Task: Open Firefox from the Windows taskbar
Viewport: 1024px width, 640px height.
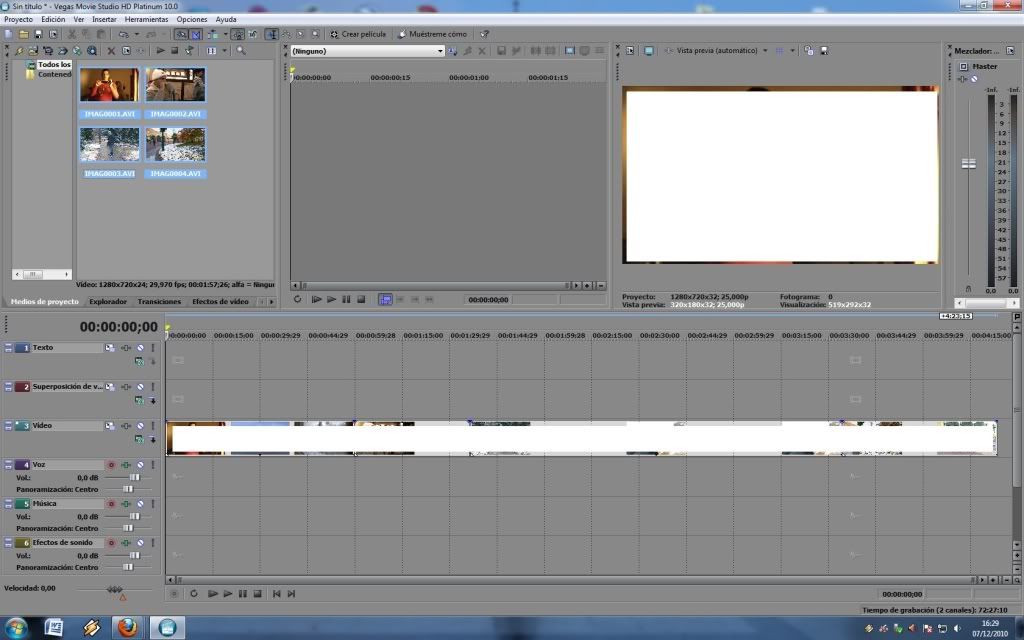Action: point(127,628)
